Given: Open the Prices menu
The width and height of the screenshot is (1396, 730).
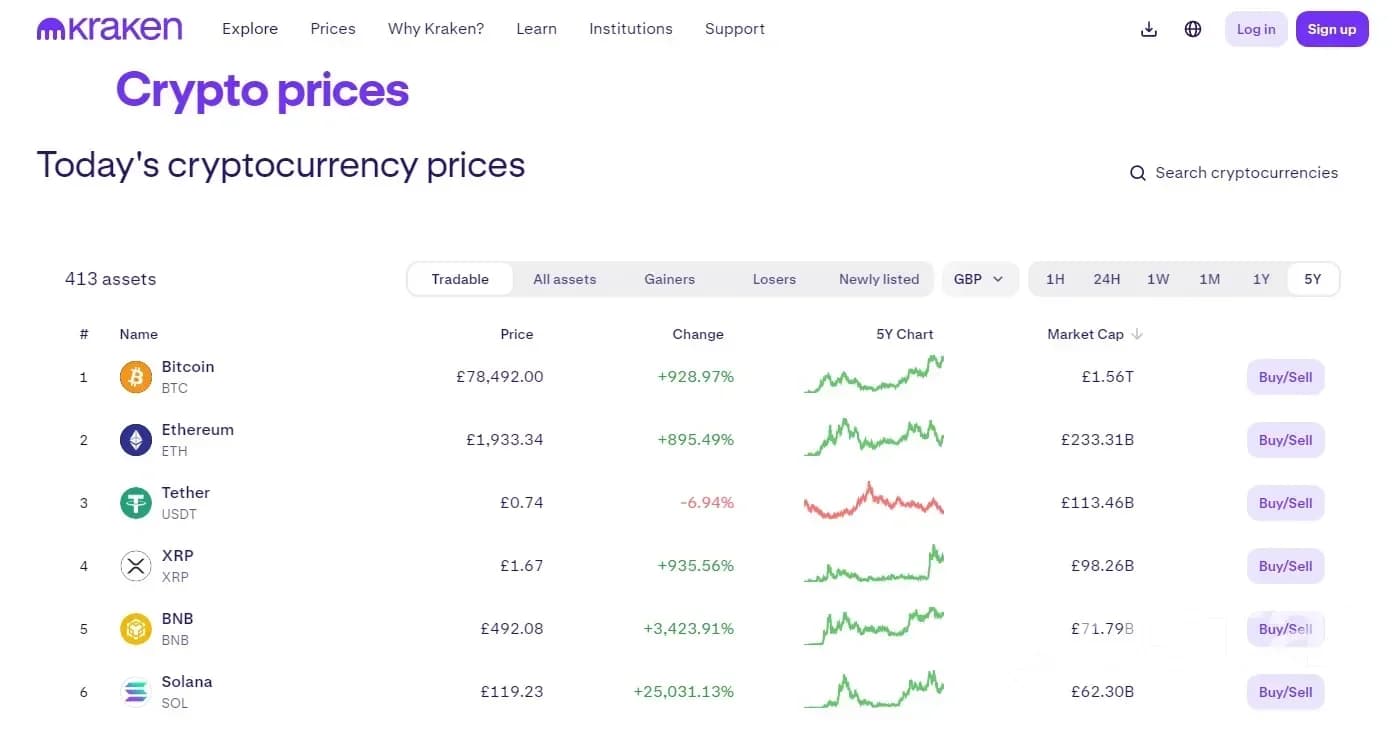Looking at the screenshot, I should [333, 29].
